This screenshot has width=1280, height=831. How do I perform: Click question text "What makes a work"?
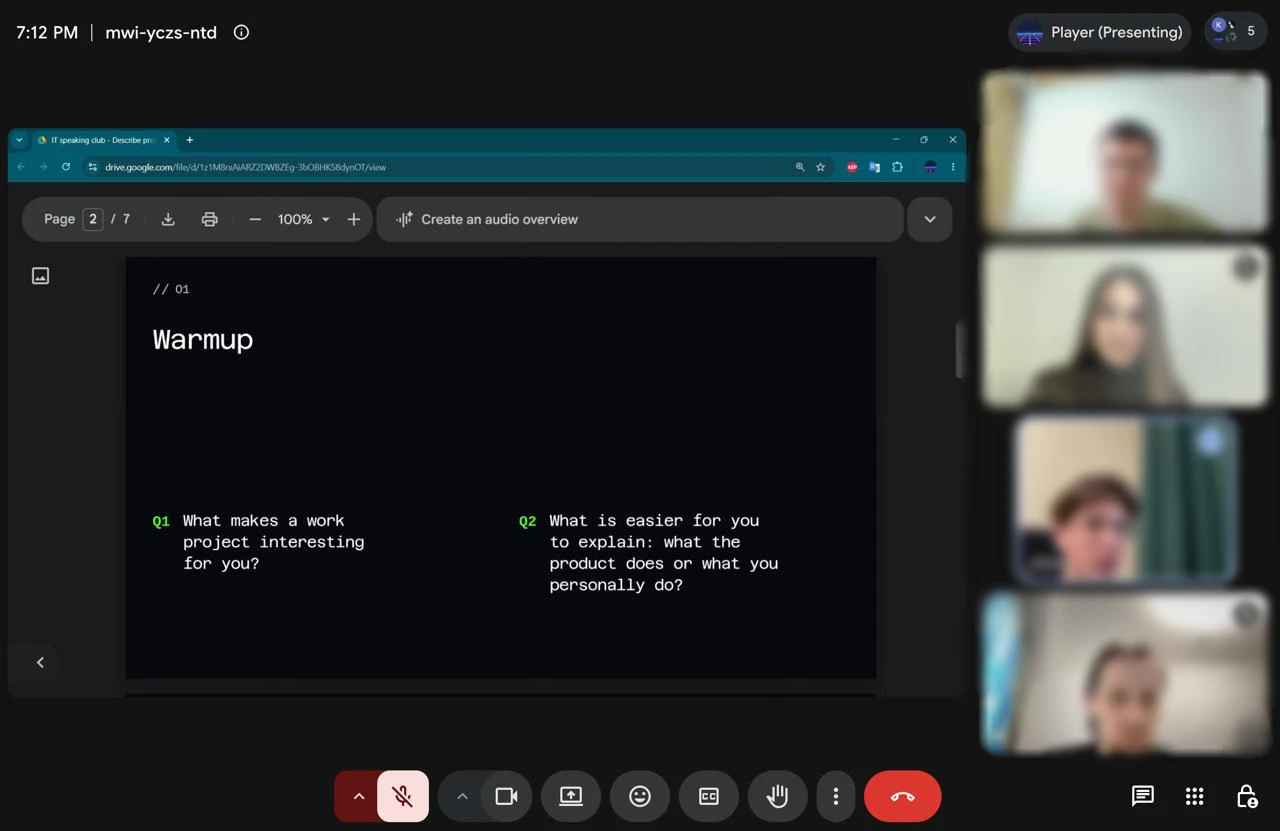(x=263, y=521)
